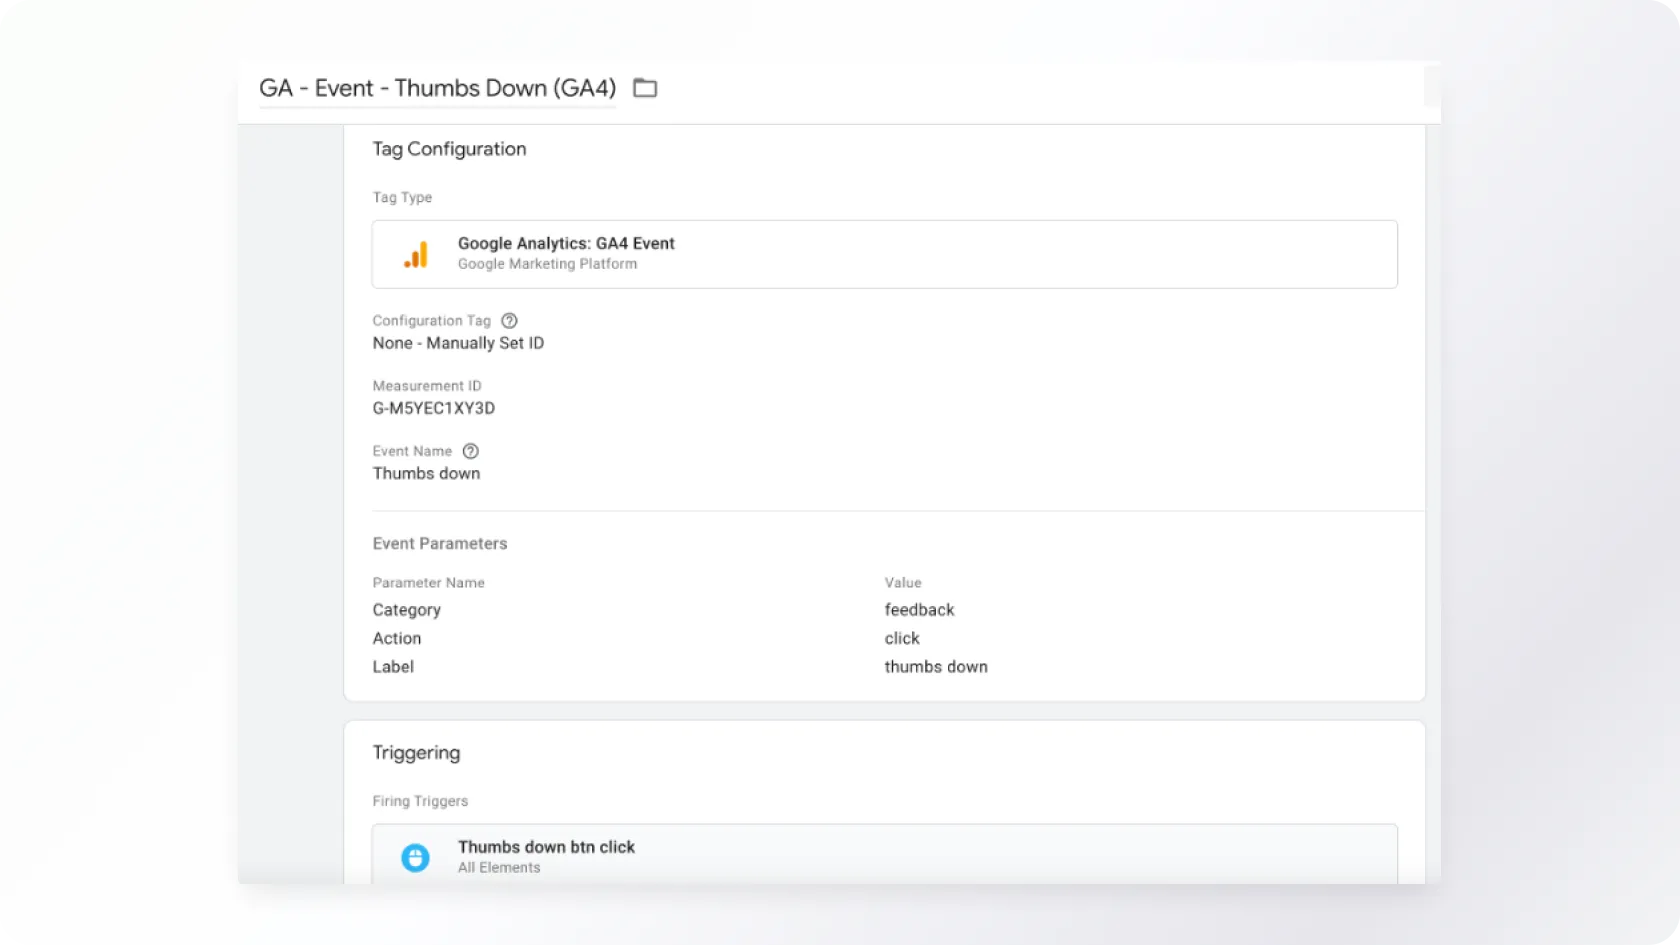Click the click parameter value

click(902, 638)
